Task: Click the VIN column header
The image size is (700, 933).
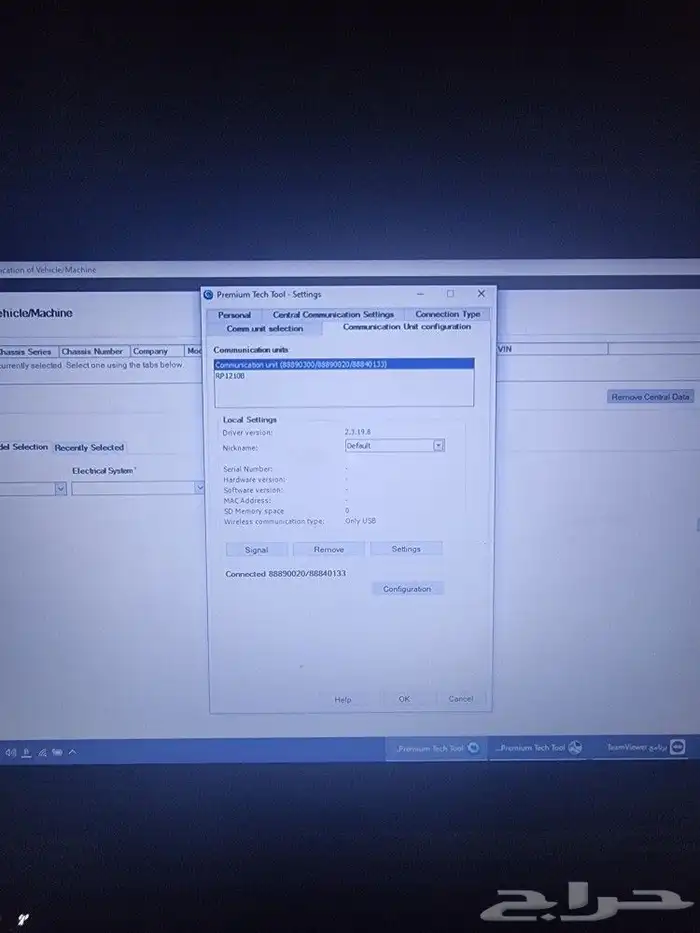Action: click(x=552, y=349)
